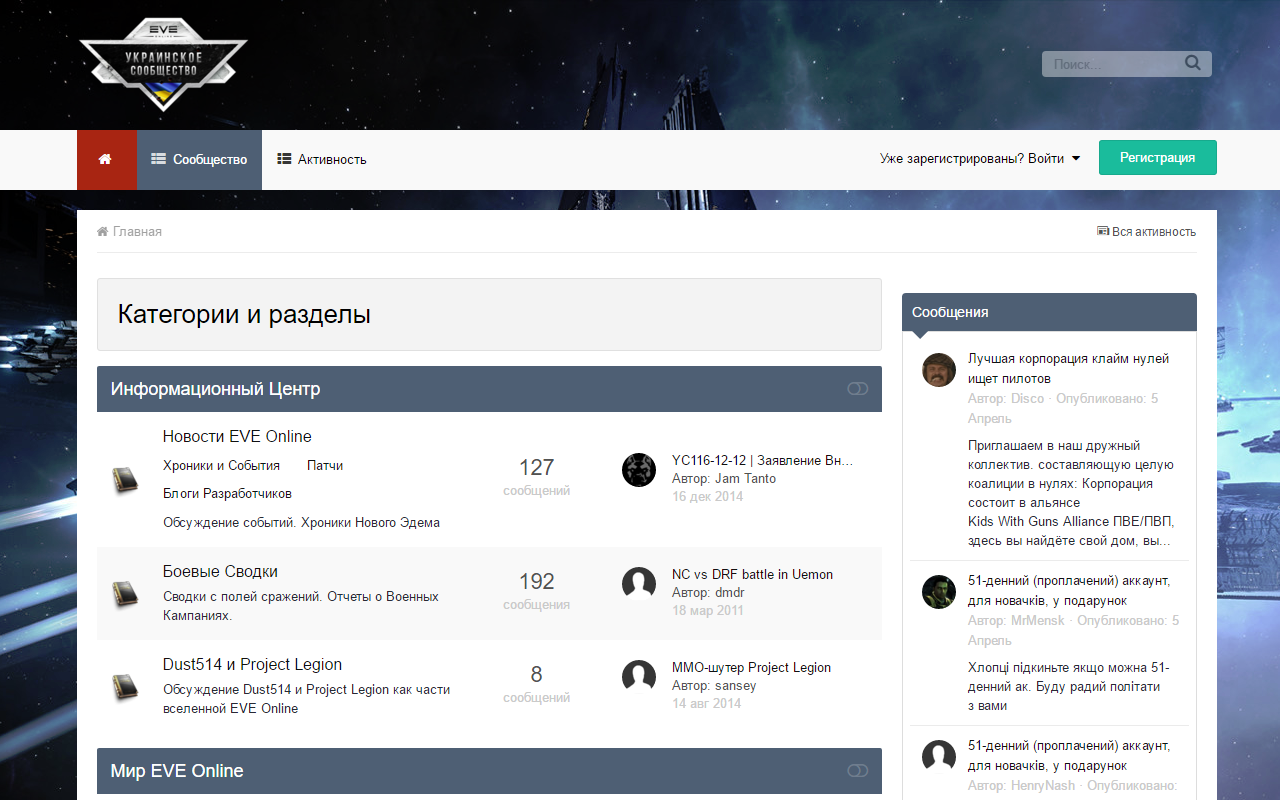
Task: Open sansey author profile
Action: 735,686
